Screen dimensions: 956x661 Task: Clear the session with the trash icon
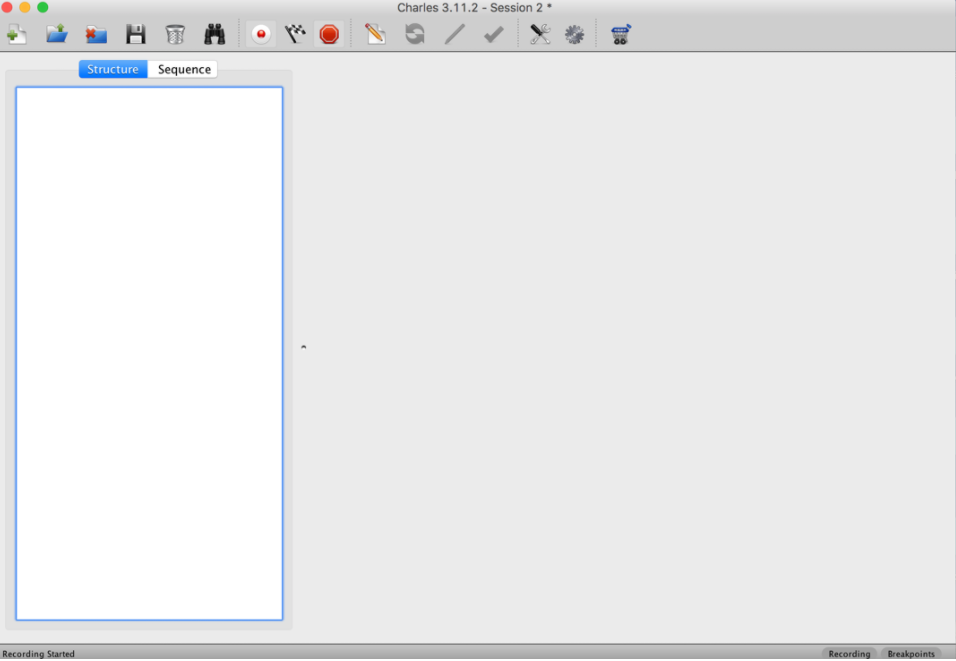click(175, 35)
